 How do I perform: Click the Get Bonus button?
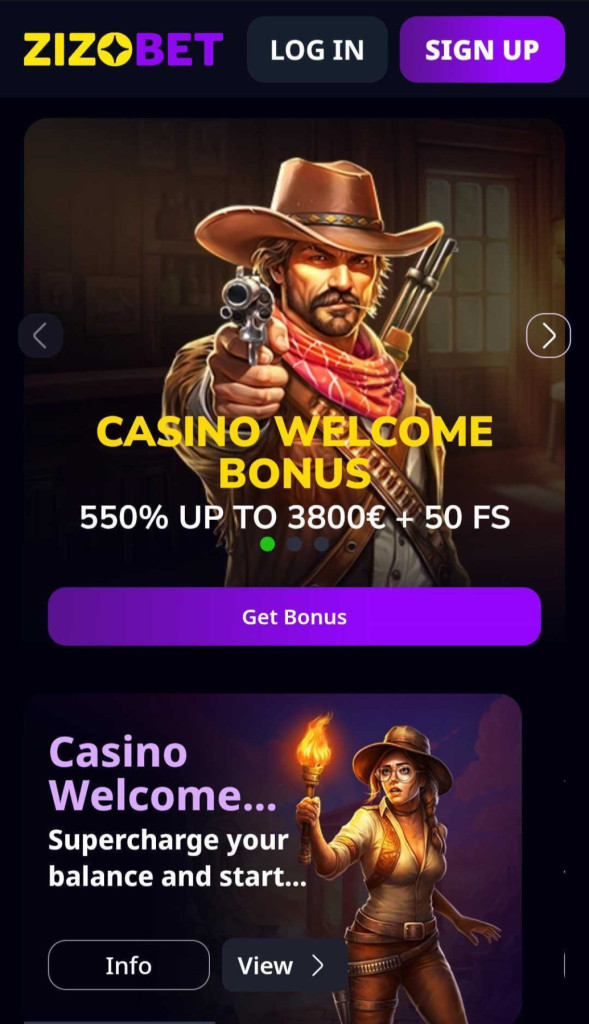pos(294,616)
